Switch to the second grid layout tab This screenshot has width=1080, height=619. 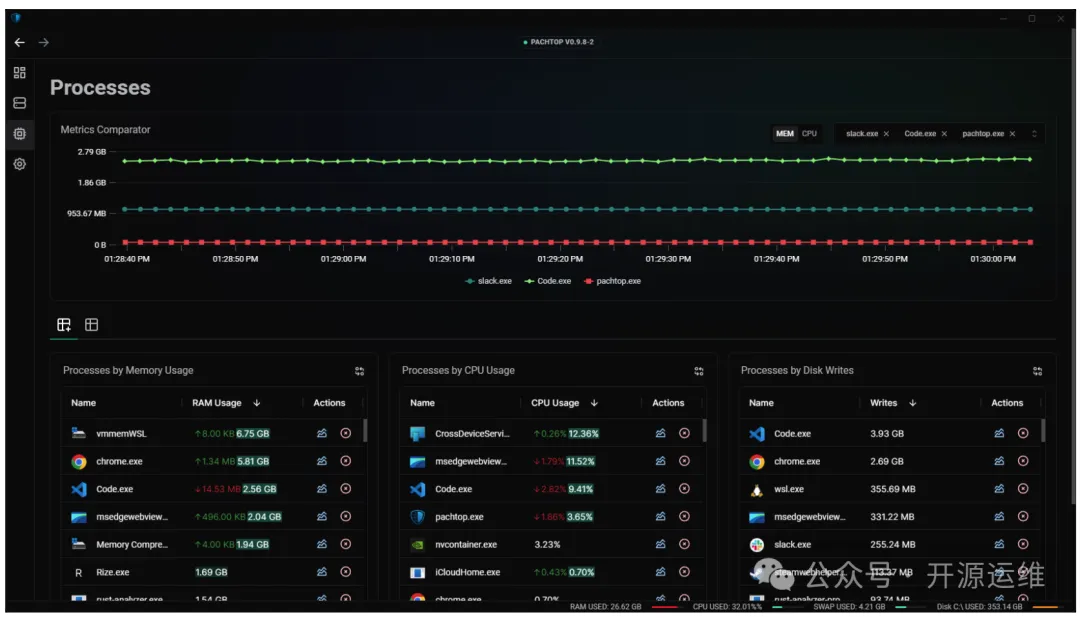pyautogui.click(x=91, y=325)
